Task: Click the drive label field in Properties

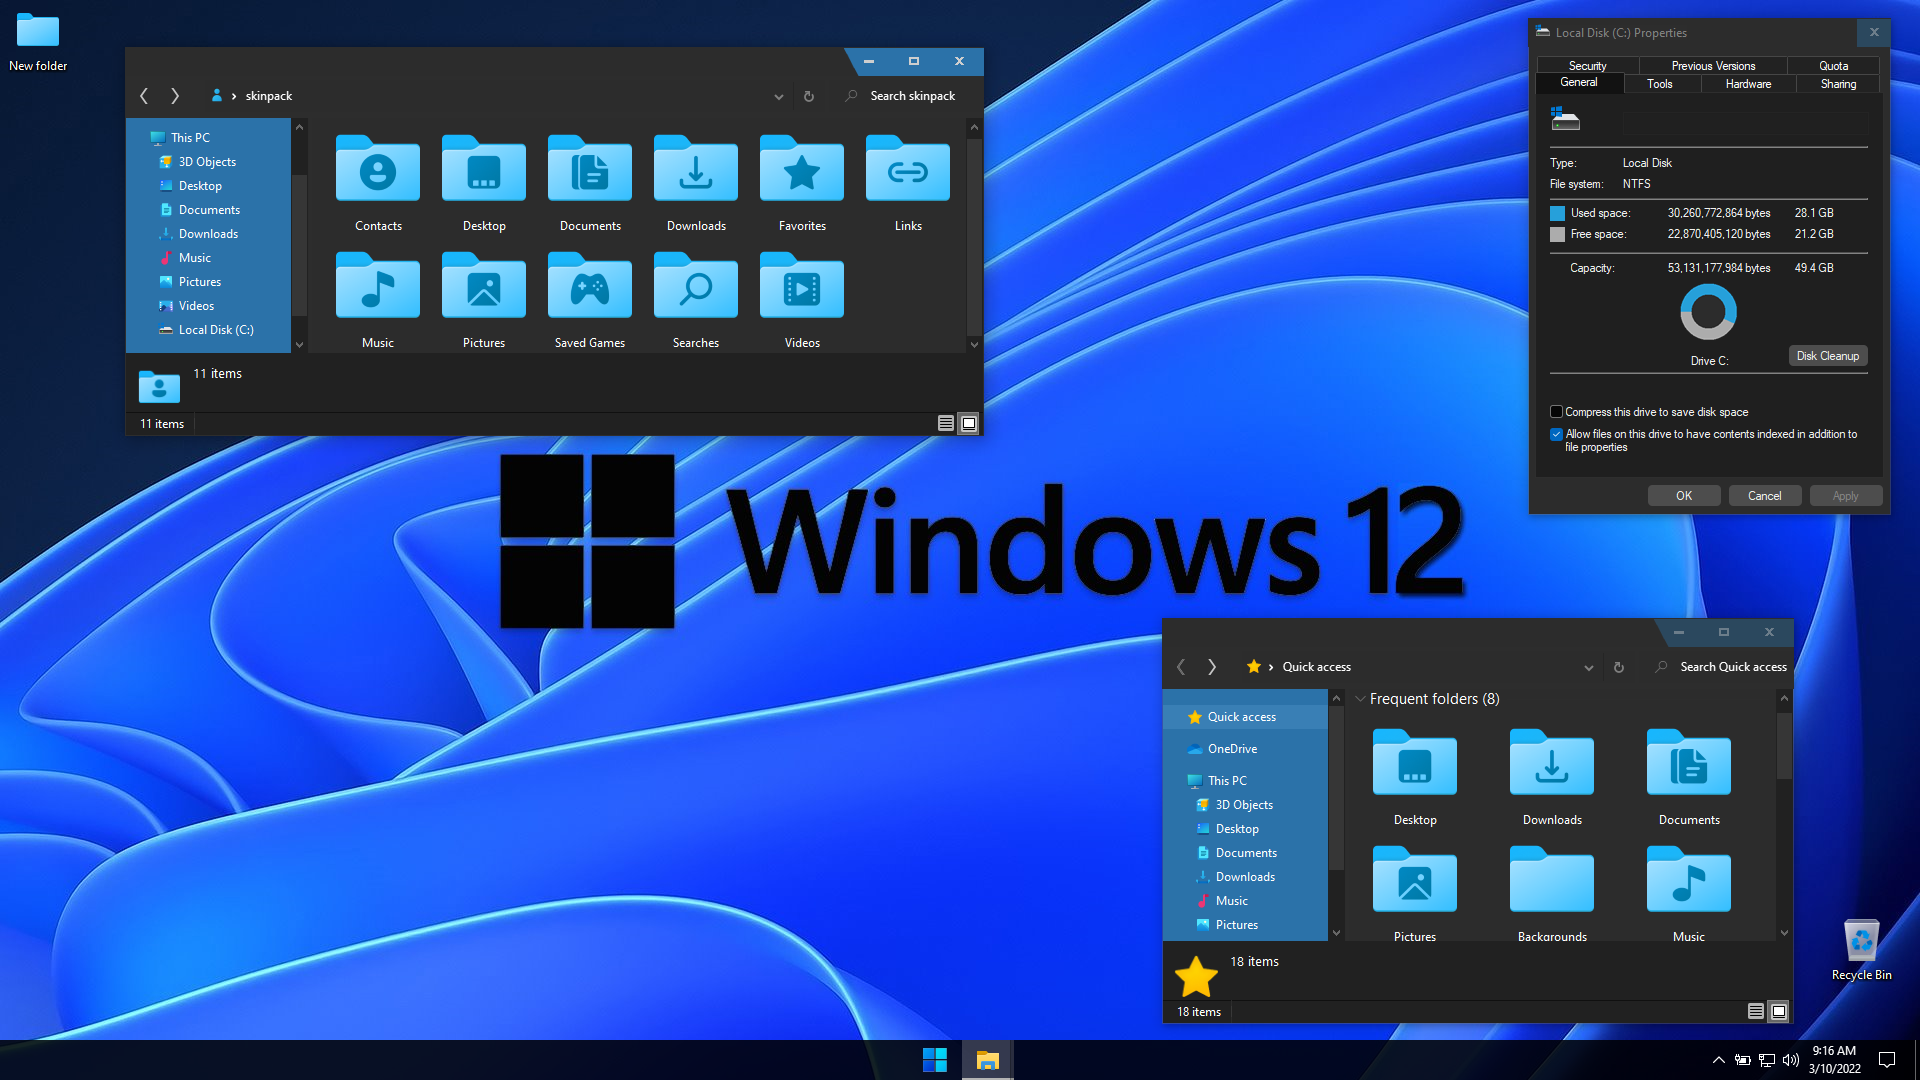Action: click(x=1744, y=123)
